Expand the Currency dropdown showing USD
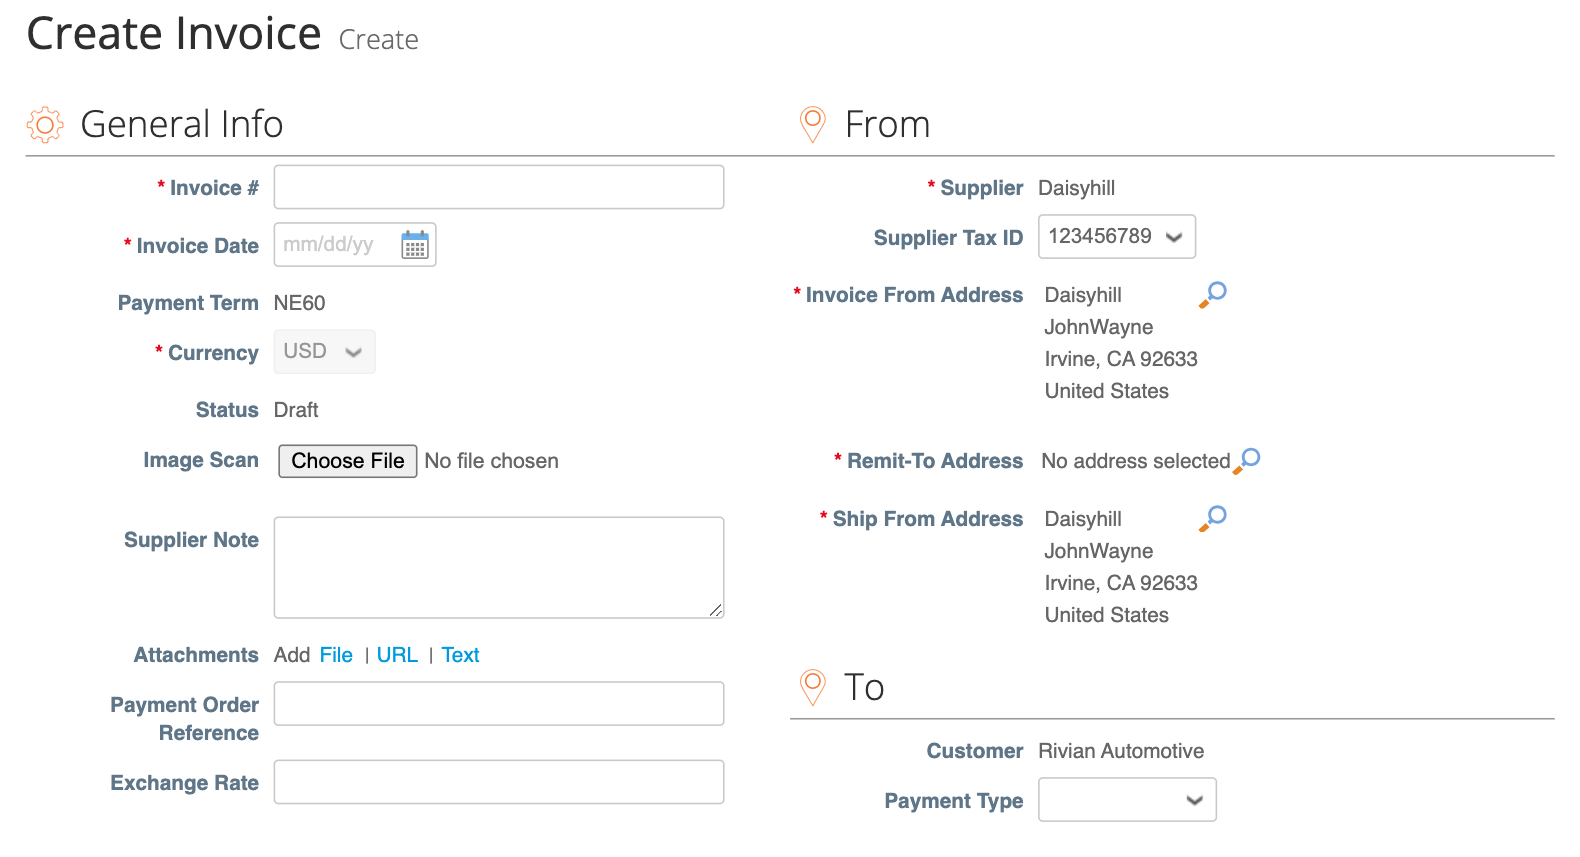The image size is (1580, 857). (x=323, y=351)
